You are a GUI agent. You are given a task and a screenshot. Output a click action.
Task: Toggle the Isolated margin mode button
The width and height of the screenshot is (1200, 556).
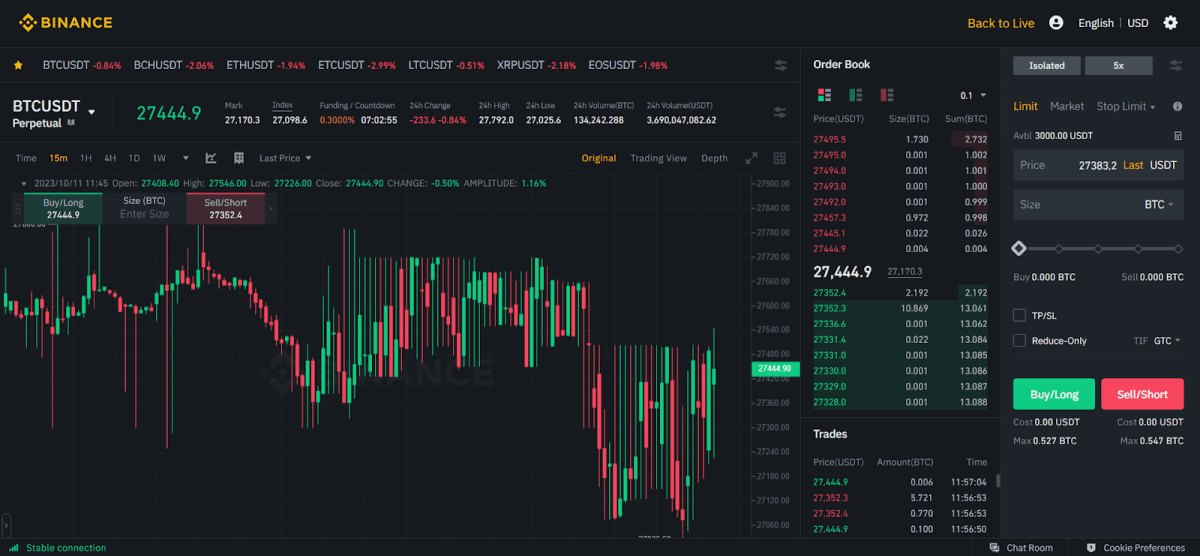1046,65
